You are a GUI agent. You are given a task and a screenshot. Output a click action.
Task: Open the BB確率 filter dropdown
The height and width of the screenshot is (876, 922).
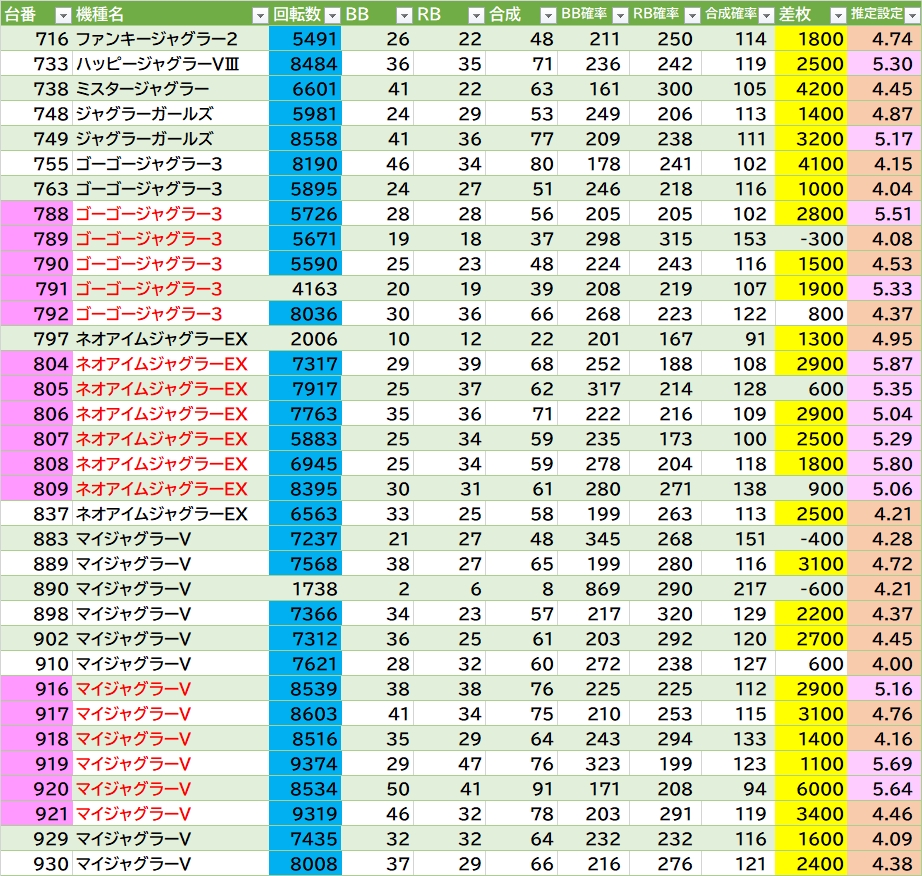tap(619, 15)
